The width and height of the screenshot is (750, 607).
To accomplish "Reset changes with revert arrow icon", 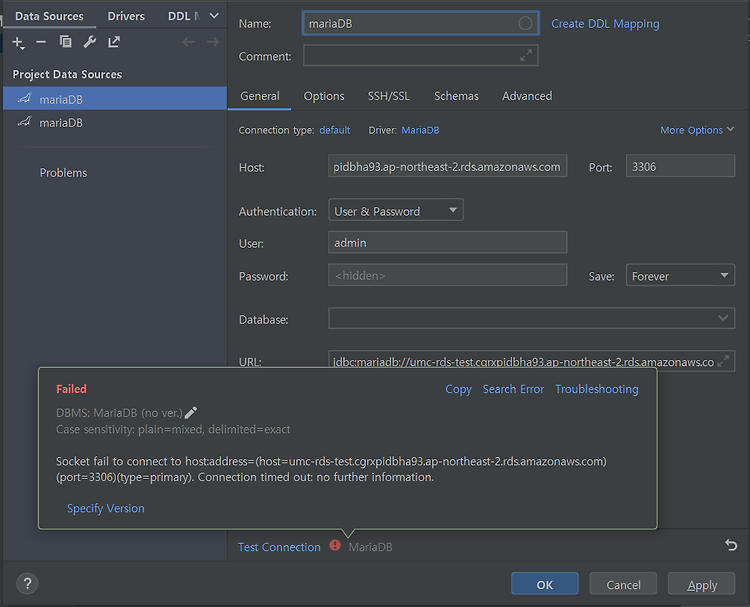I will [731, 545].
